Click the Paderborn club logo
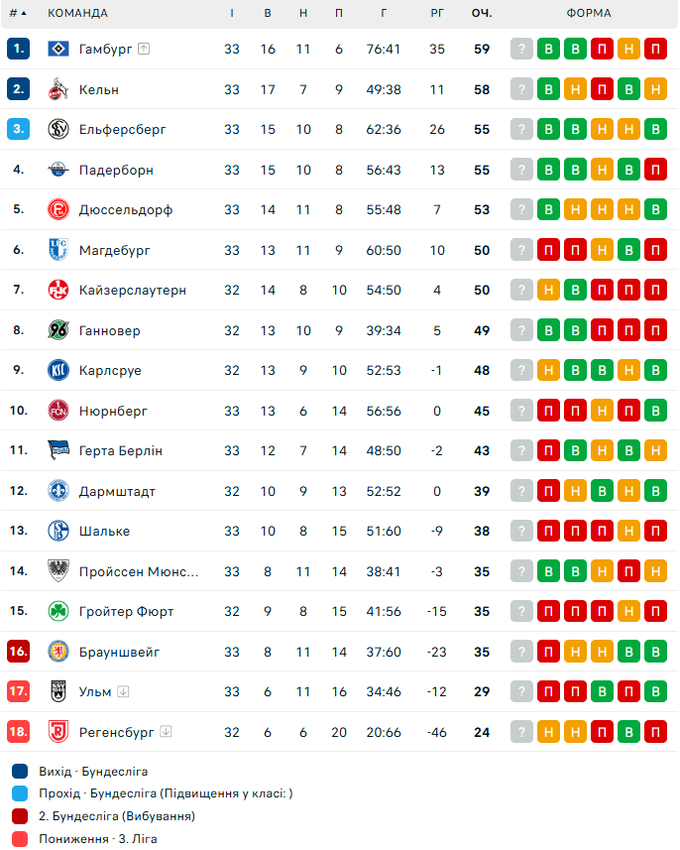The width and height of the screenshot is (680, 850). click(x=58, y=170)
